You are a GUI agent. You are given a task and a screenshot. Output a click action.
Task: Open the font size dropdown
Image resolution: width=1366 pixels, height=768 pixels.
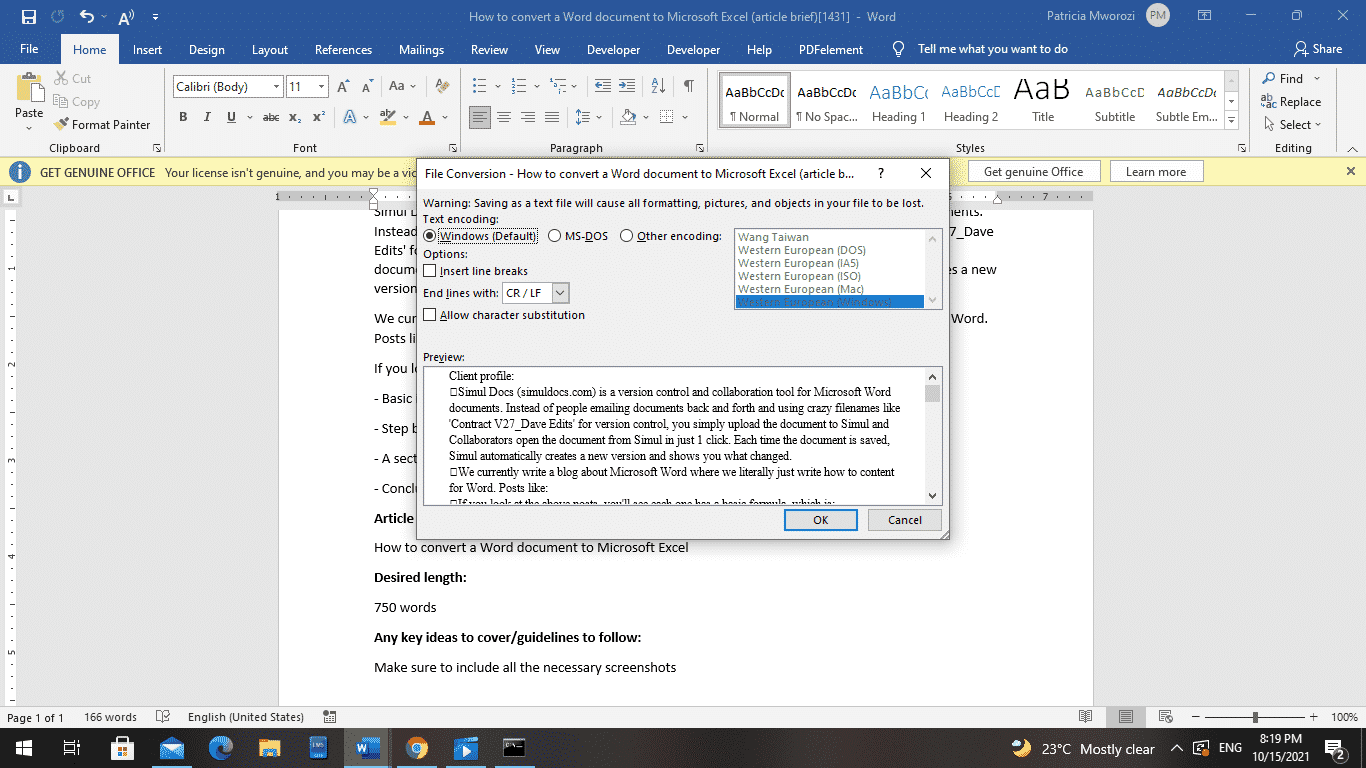pyautogui.click(x=319, y=86)
